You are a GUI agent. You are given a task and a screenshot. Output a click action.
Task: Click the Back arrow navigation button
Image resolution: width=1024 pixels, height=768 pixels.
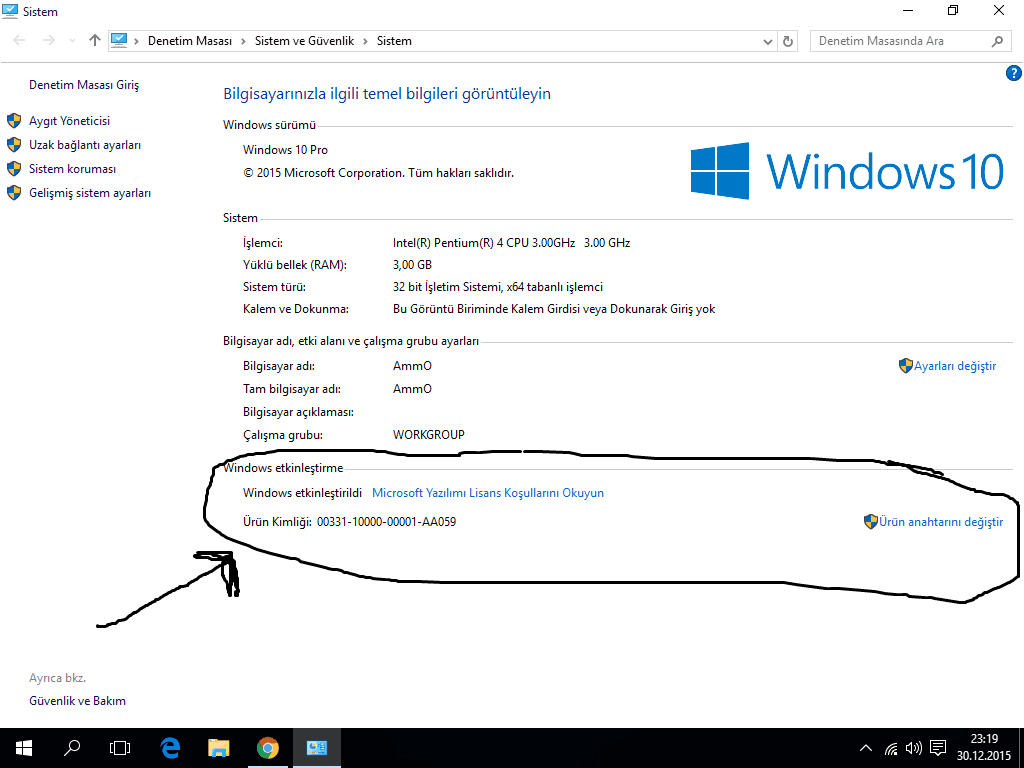point(21,41)
